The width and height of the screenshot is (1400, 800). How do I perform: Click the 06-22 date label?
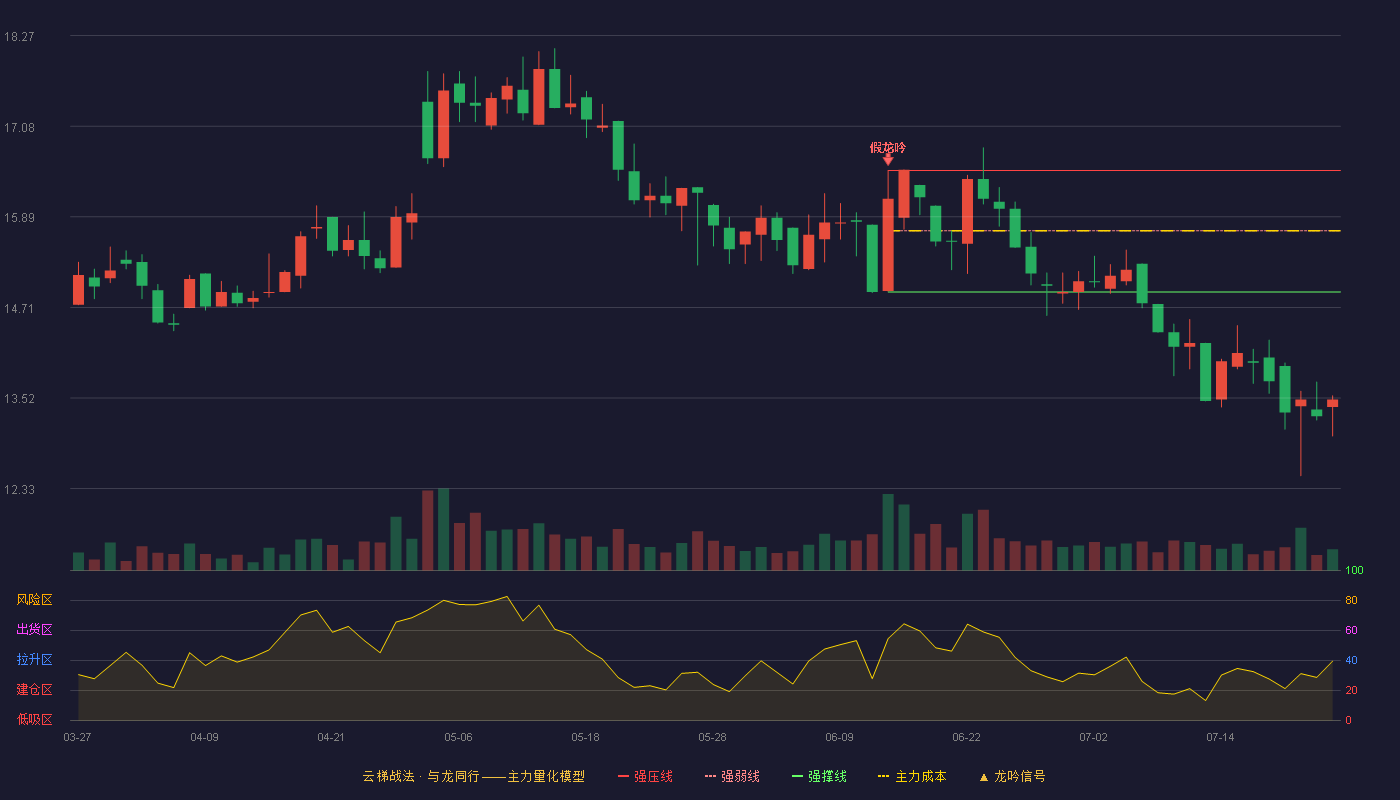(x=966, y=737)
